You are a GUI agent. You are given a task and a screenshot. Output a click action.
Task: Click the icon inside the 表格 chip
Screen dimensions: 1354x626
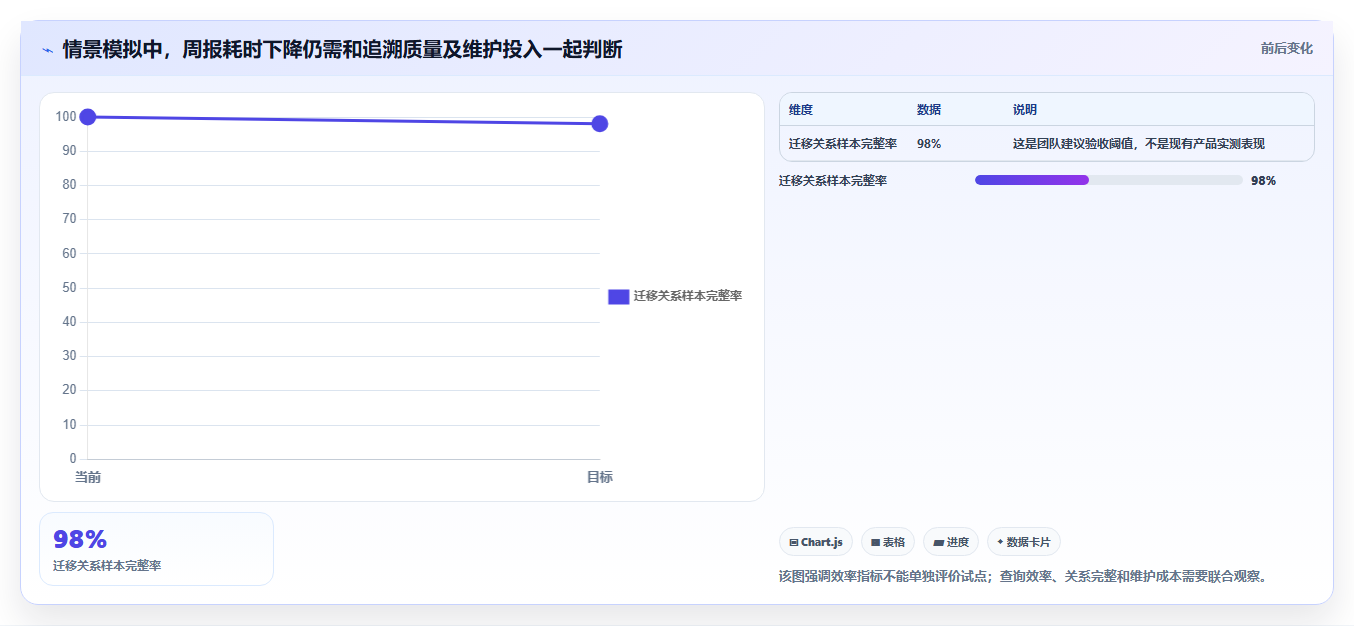click(875, 543)
